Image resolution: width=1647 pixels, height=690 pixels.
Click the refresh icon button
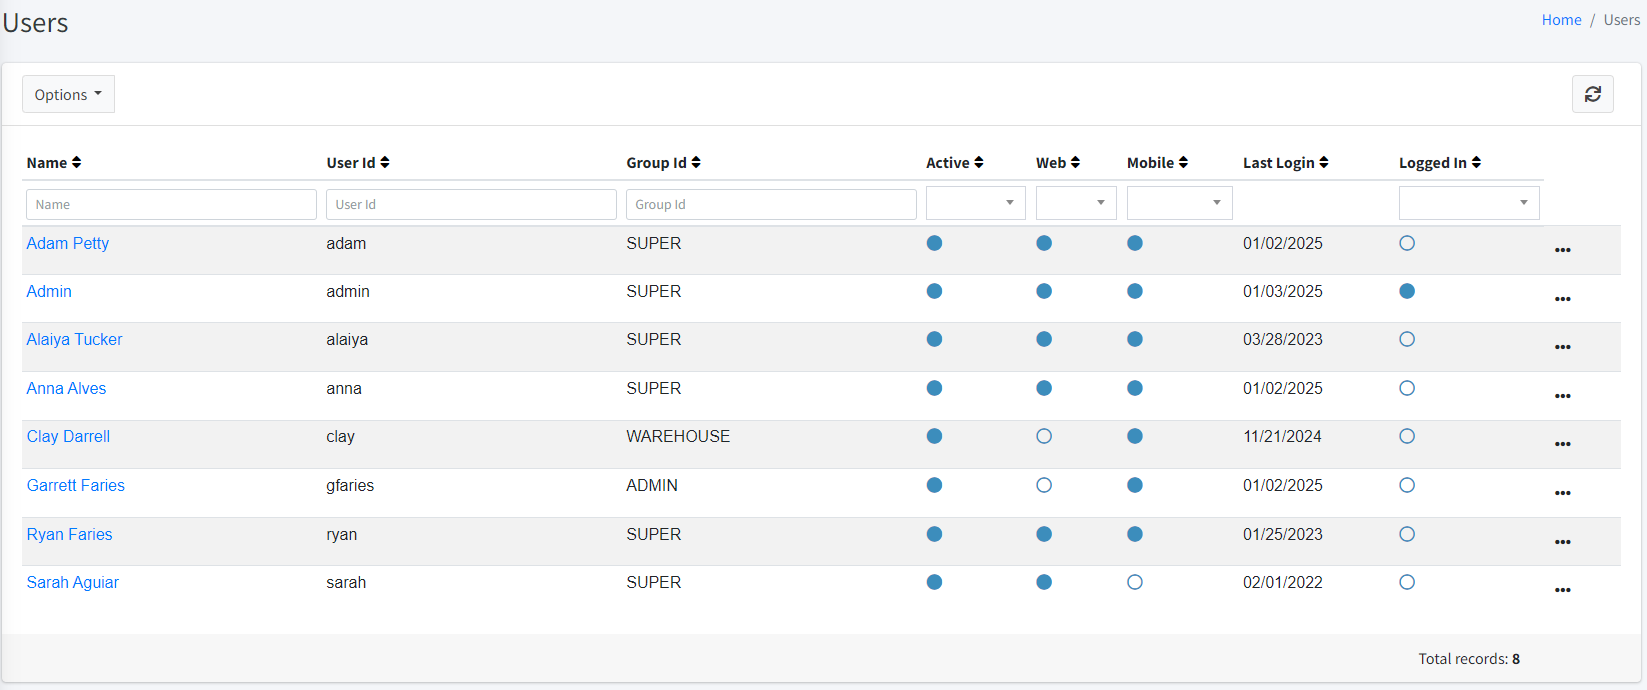(x=1592, y=94)
